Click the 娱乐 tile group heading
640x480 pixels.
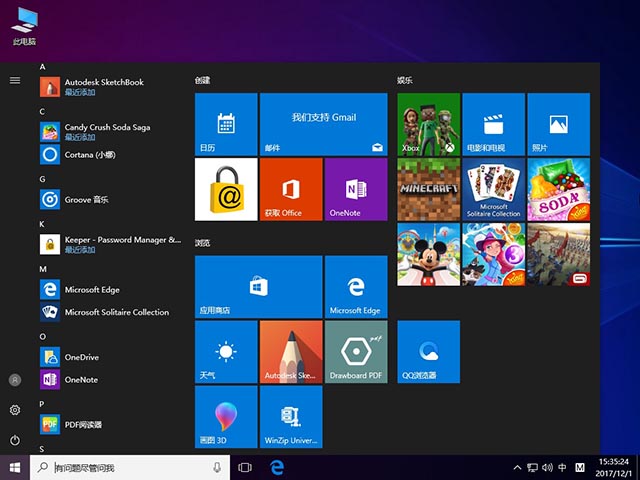coord(405,80)
